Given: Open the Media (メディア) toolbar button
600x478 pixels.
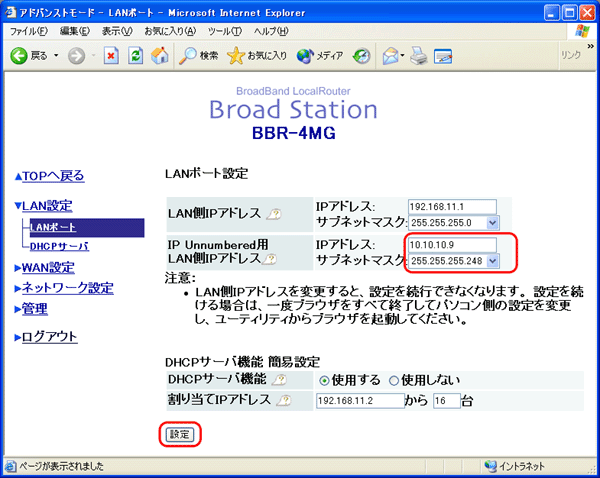Looking at the screenshot, I should [x=320, y=56].
